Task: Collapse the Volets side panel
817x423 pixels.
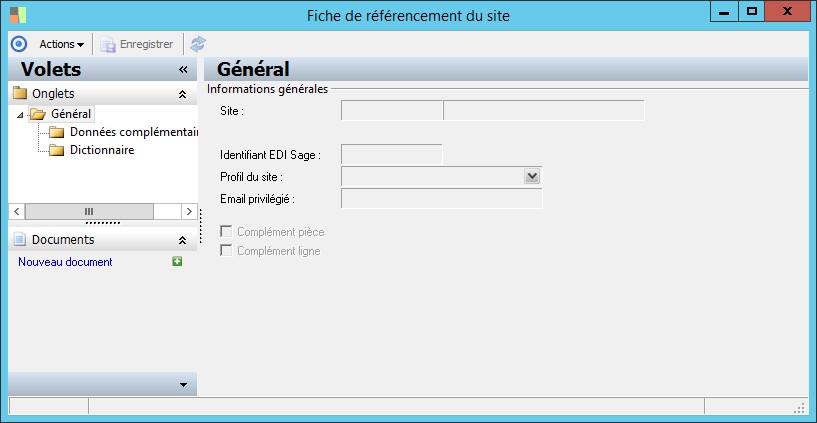Action: pyautogui.click(x=183, y=70)
